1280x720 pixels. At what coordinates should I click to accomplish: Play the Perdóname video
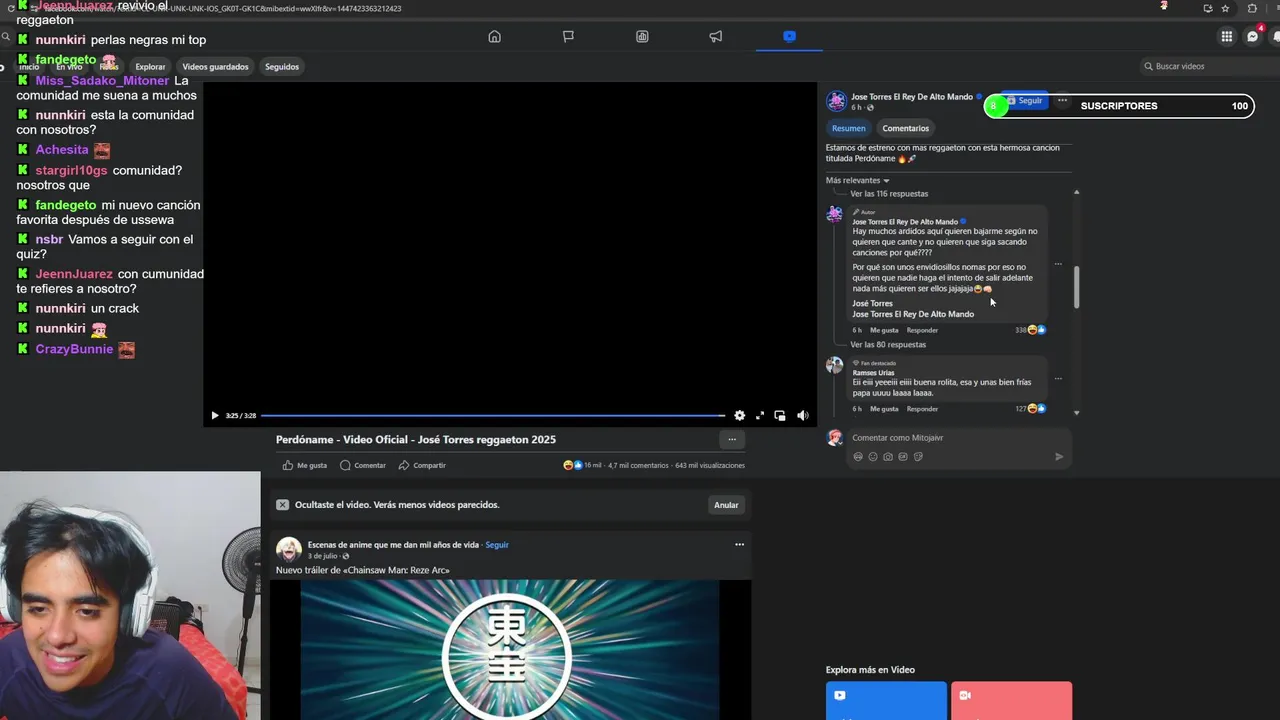[214, 415]
